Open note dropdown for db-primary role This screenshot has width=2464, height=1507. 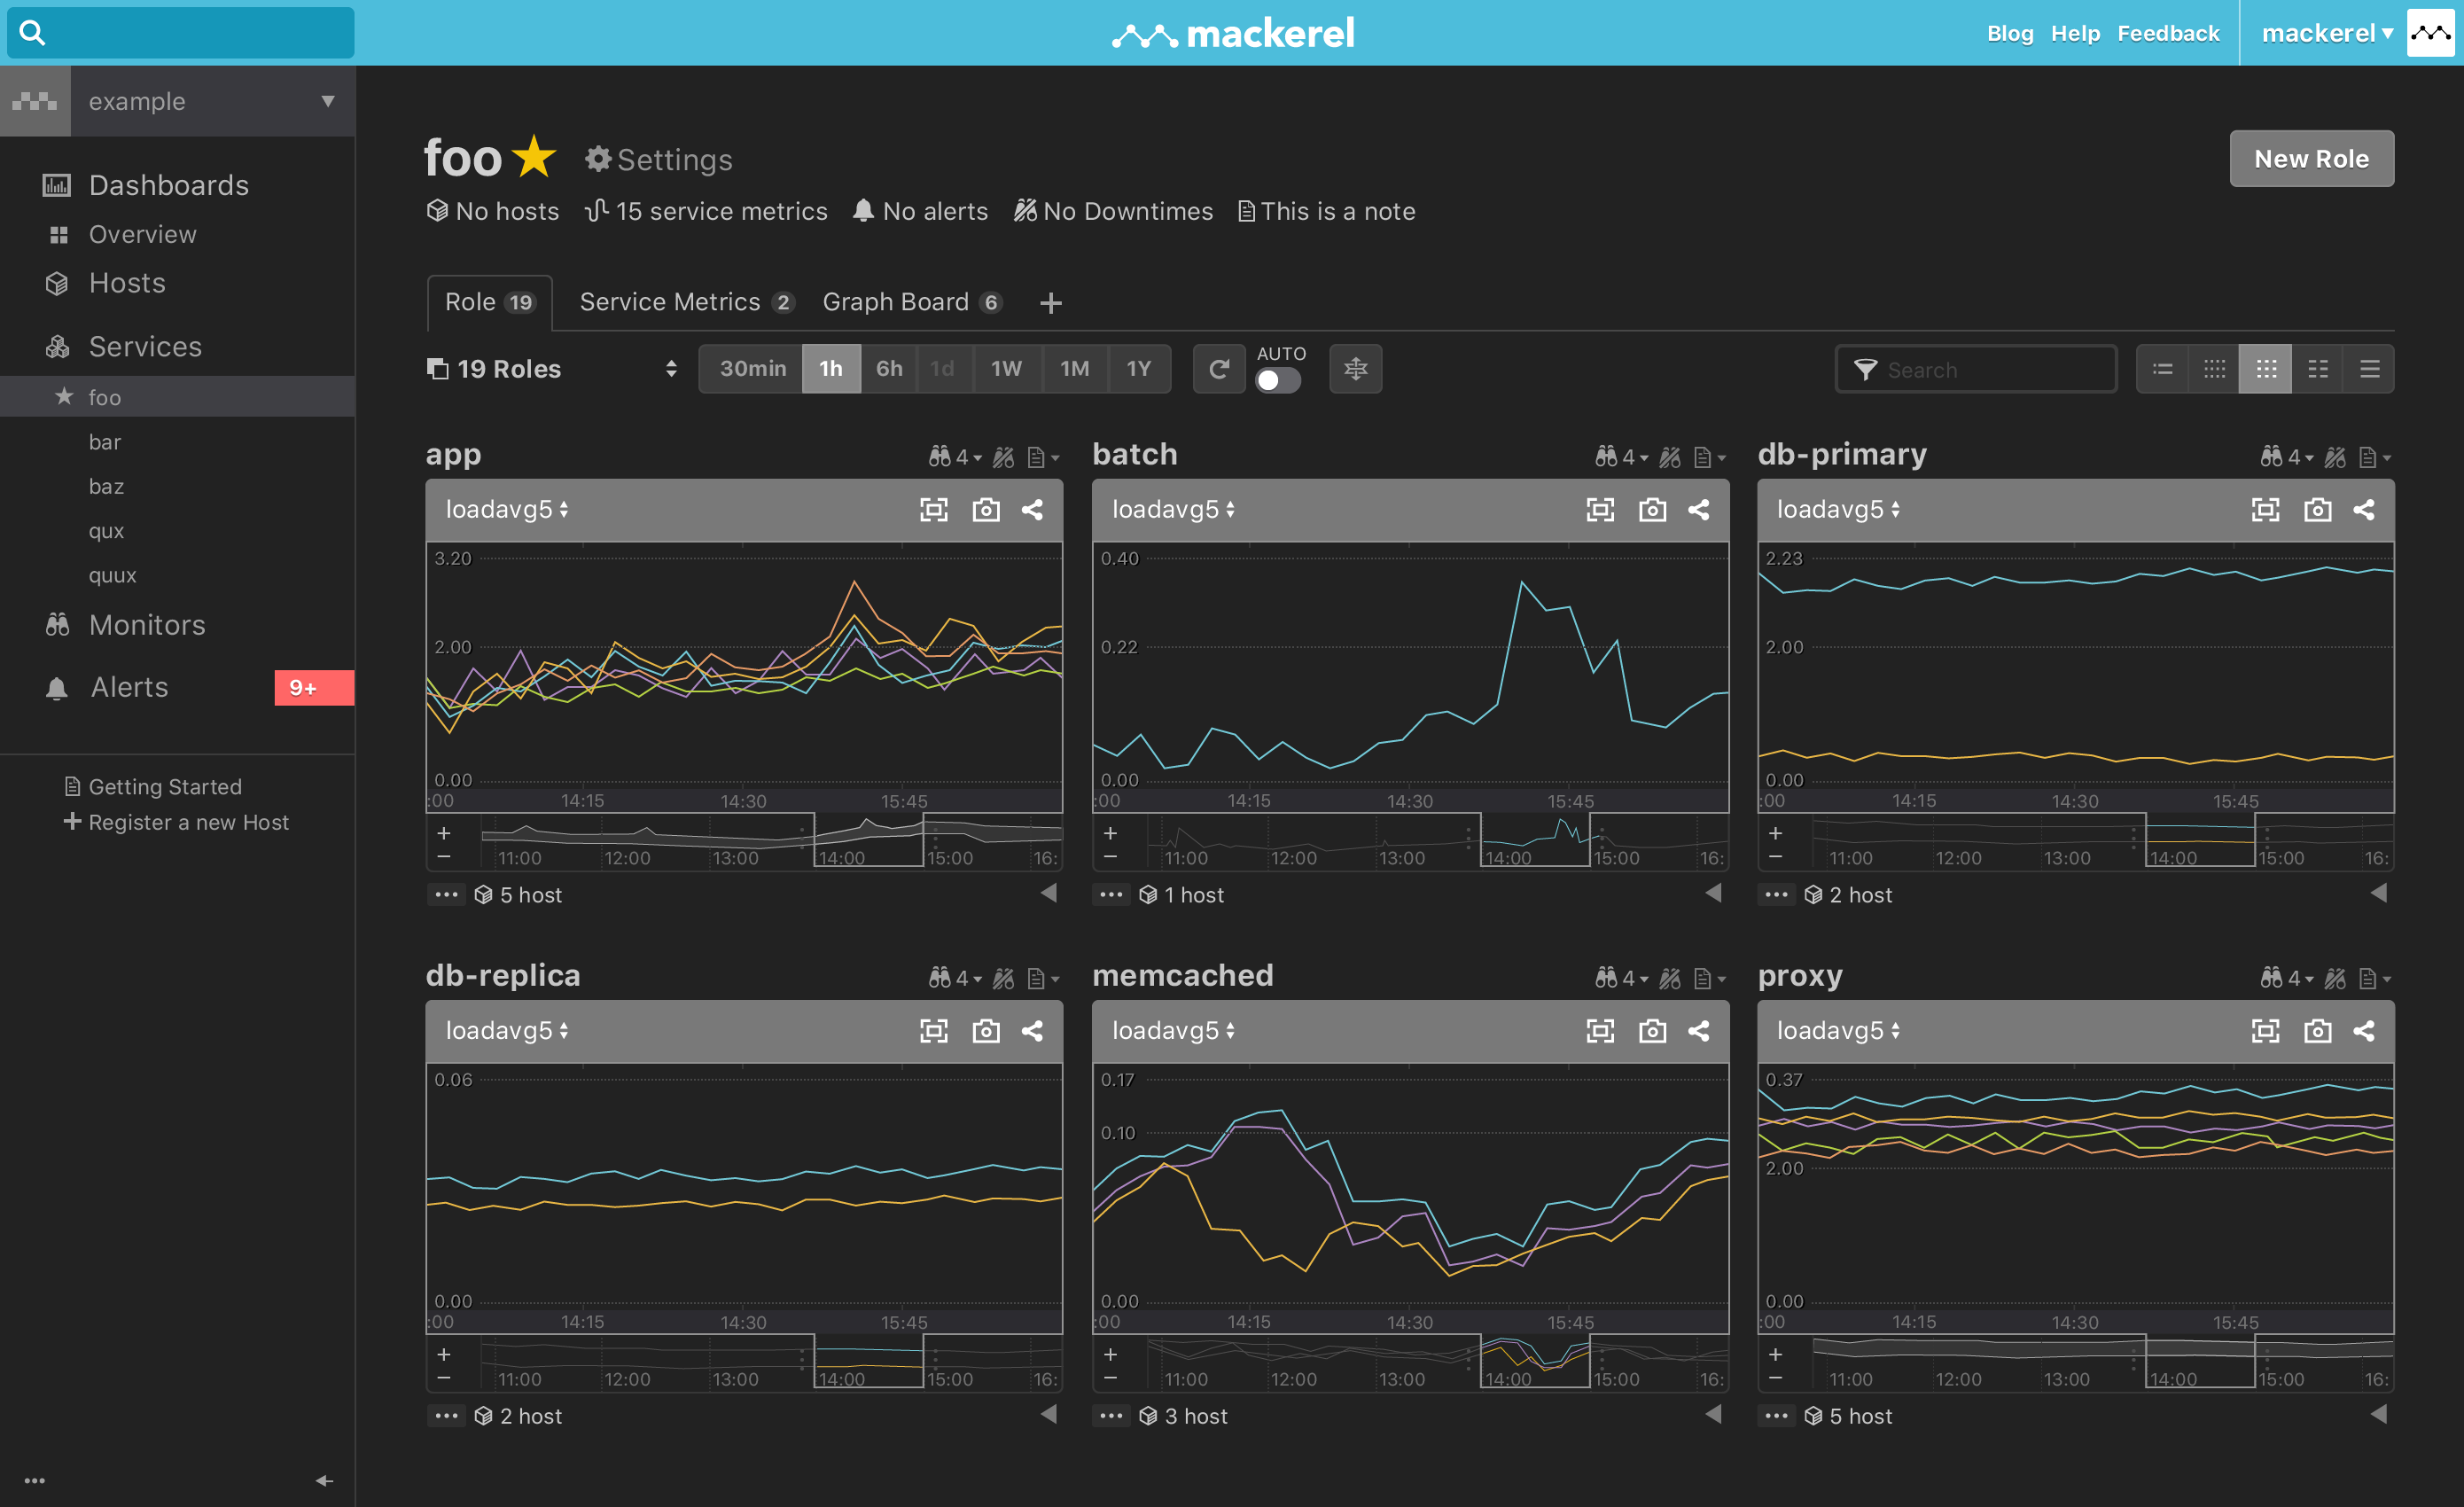point(2374,457)
